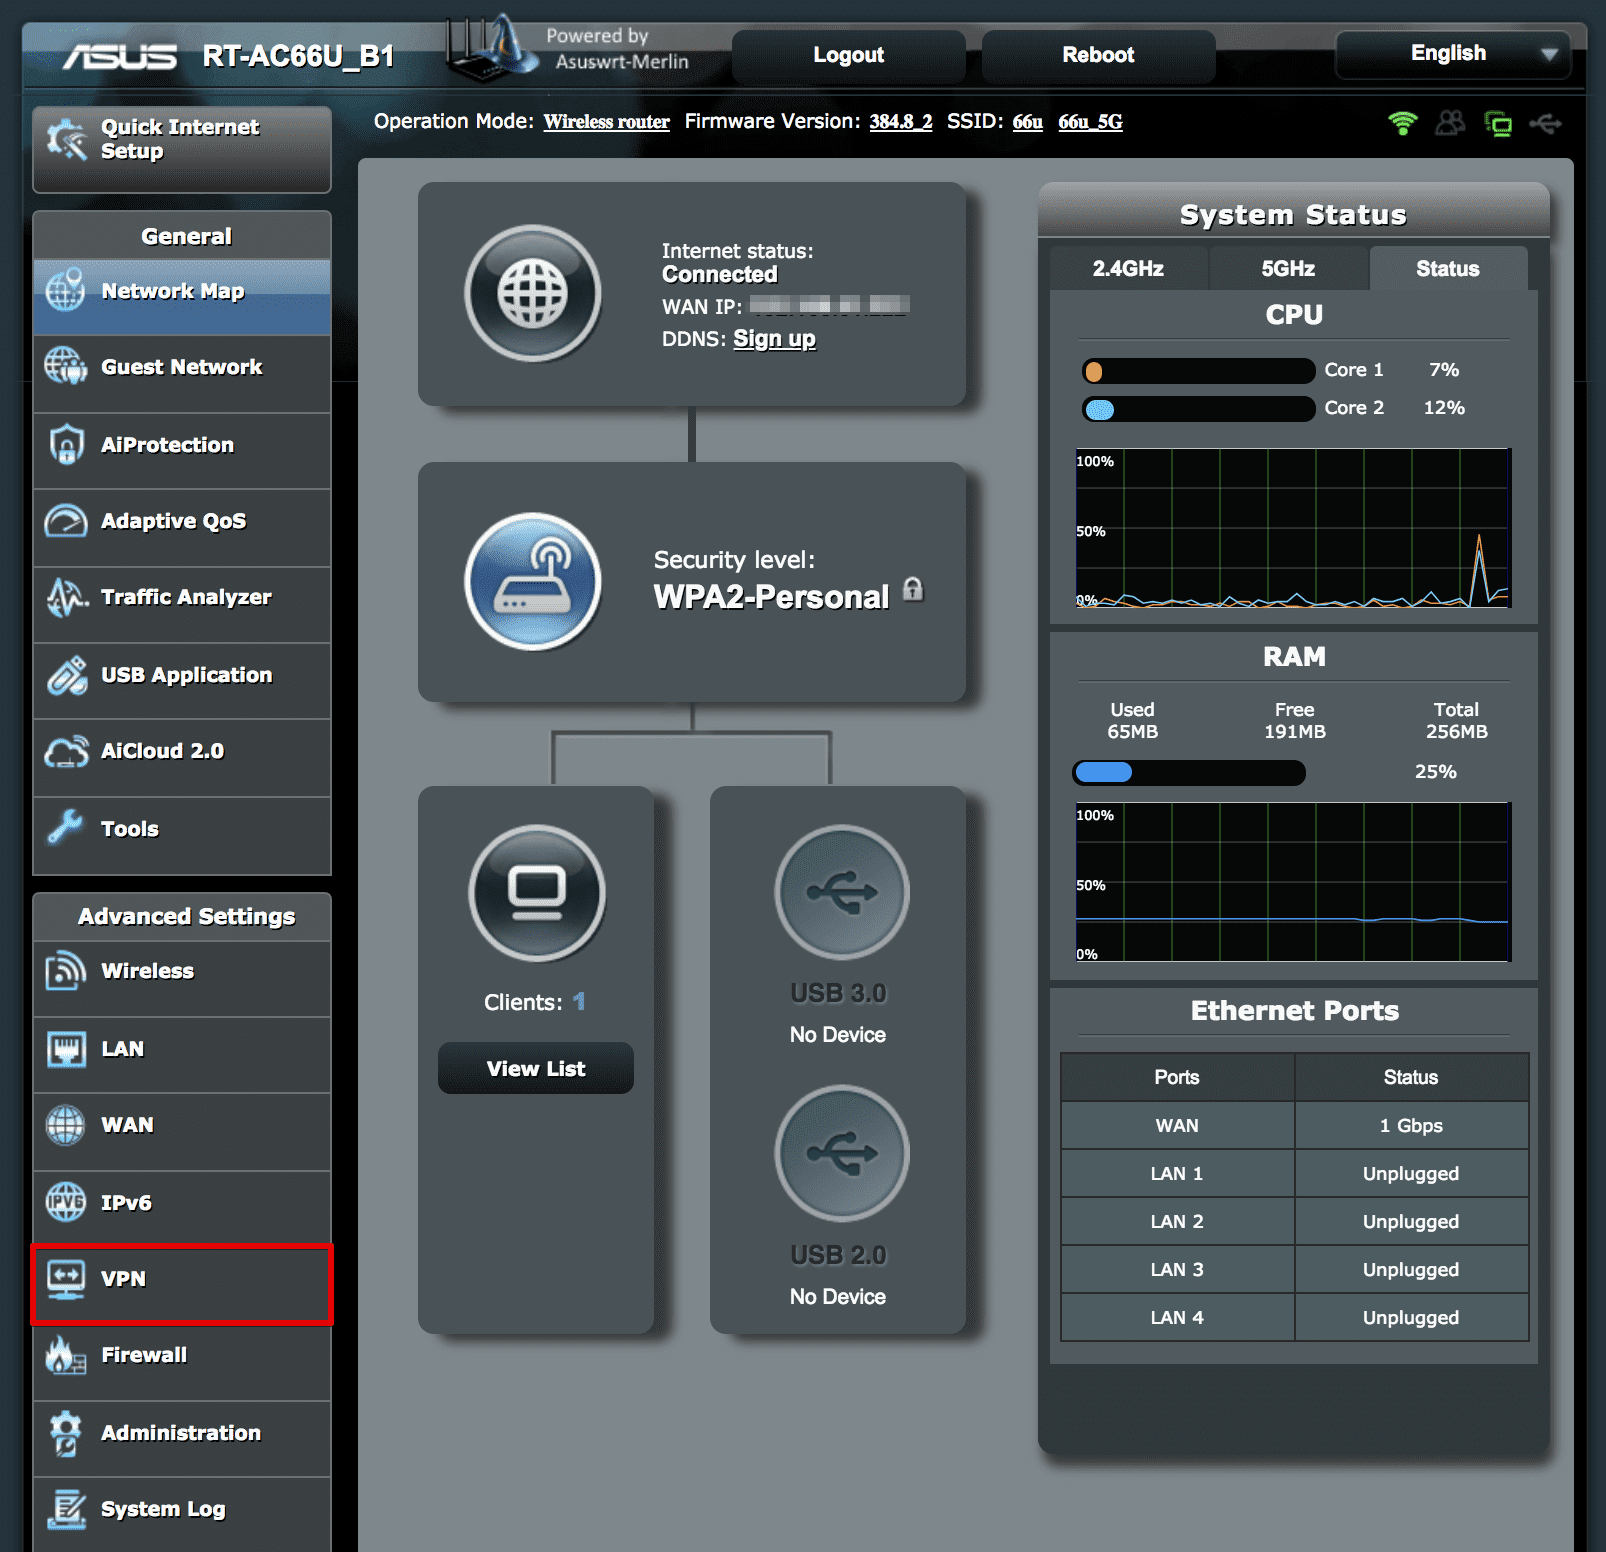Image resolution: width=1606 pixels, height=1552 pixels.
Task: Switch to the 5GHz tab
Action: coord(1287,268)
